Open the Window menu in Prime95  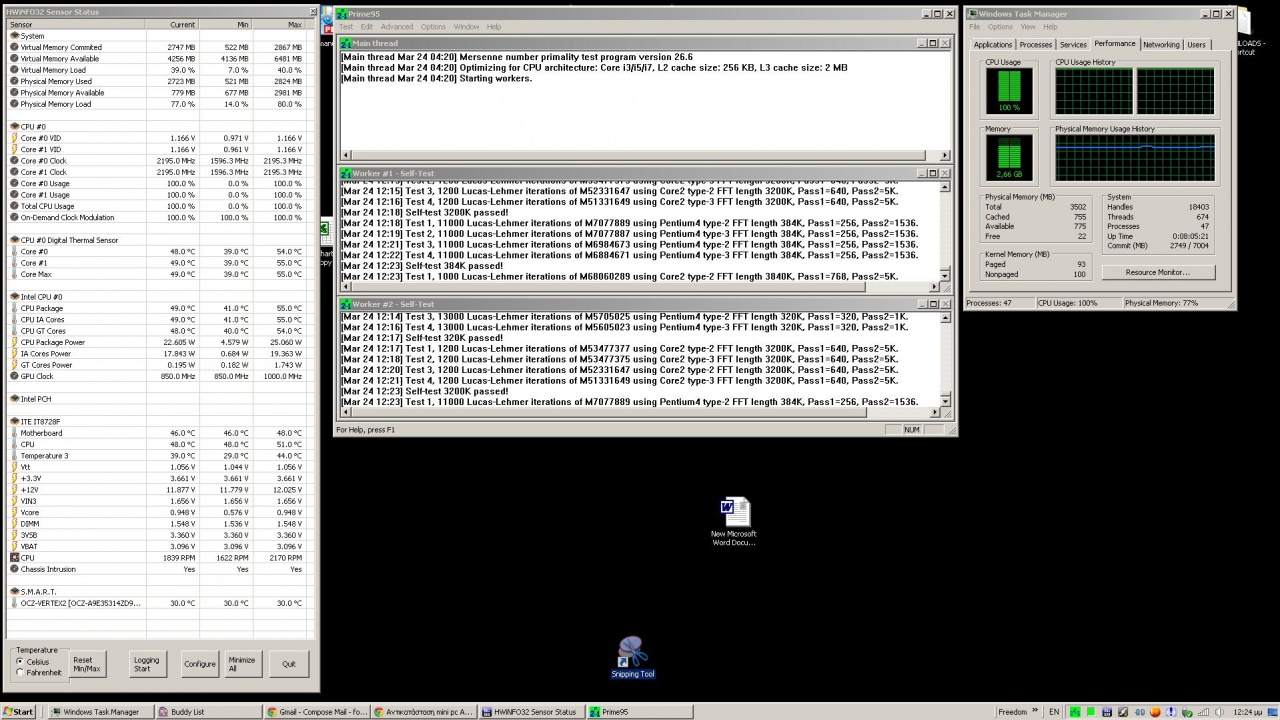click(x=466, y=27)
